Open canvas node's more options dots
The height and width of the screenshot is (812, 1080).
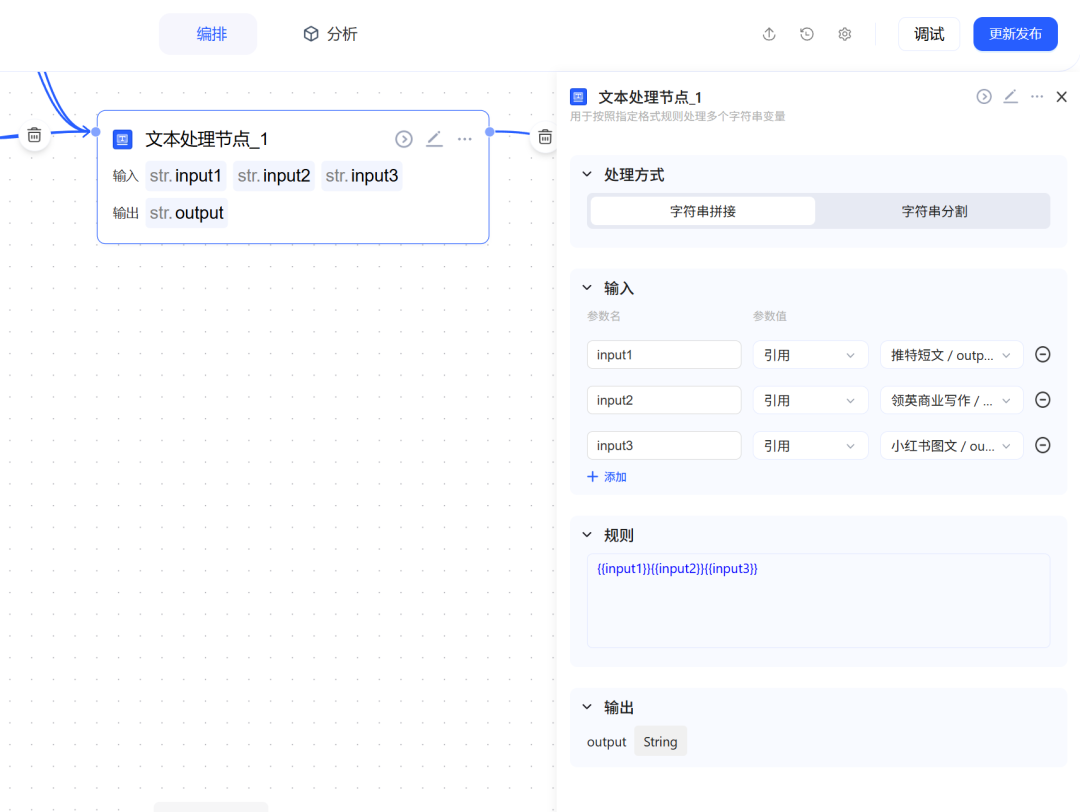pyautogui.click(x=465, y=139)
